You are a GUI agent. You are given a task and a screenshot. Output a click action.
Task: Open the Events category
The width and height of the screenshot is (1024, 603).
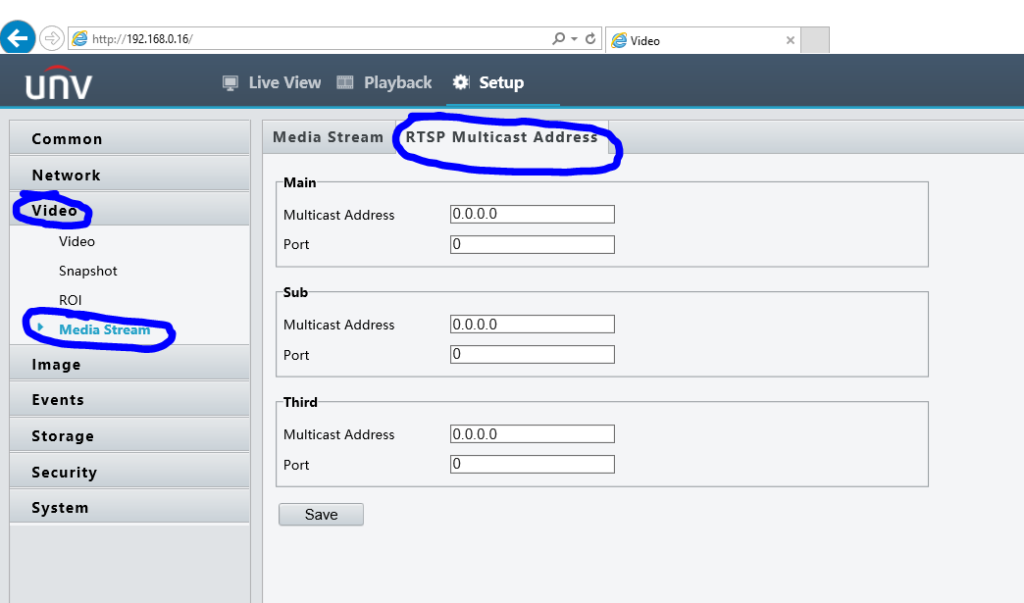[x=57, y=399]
